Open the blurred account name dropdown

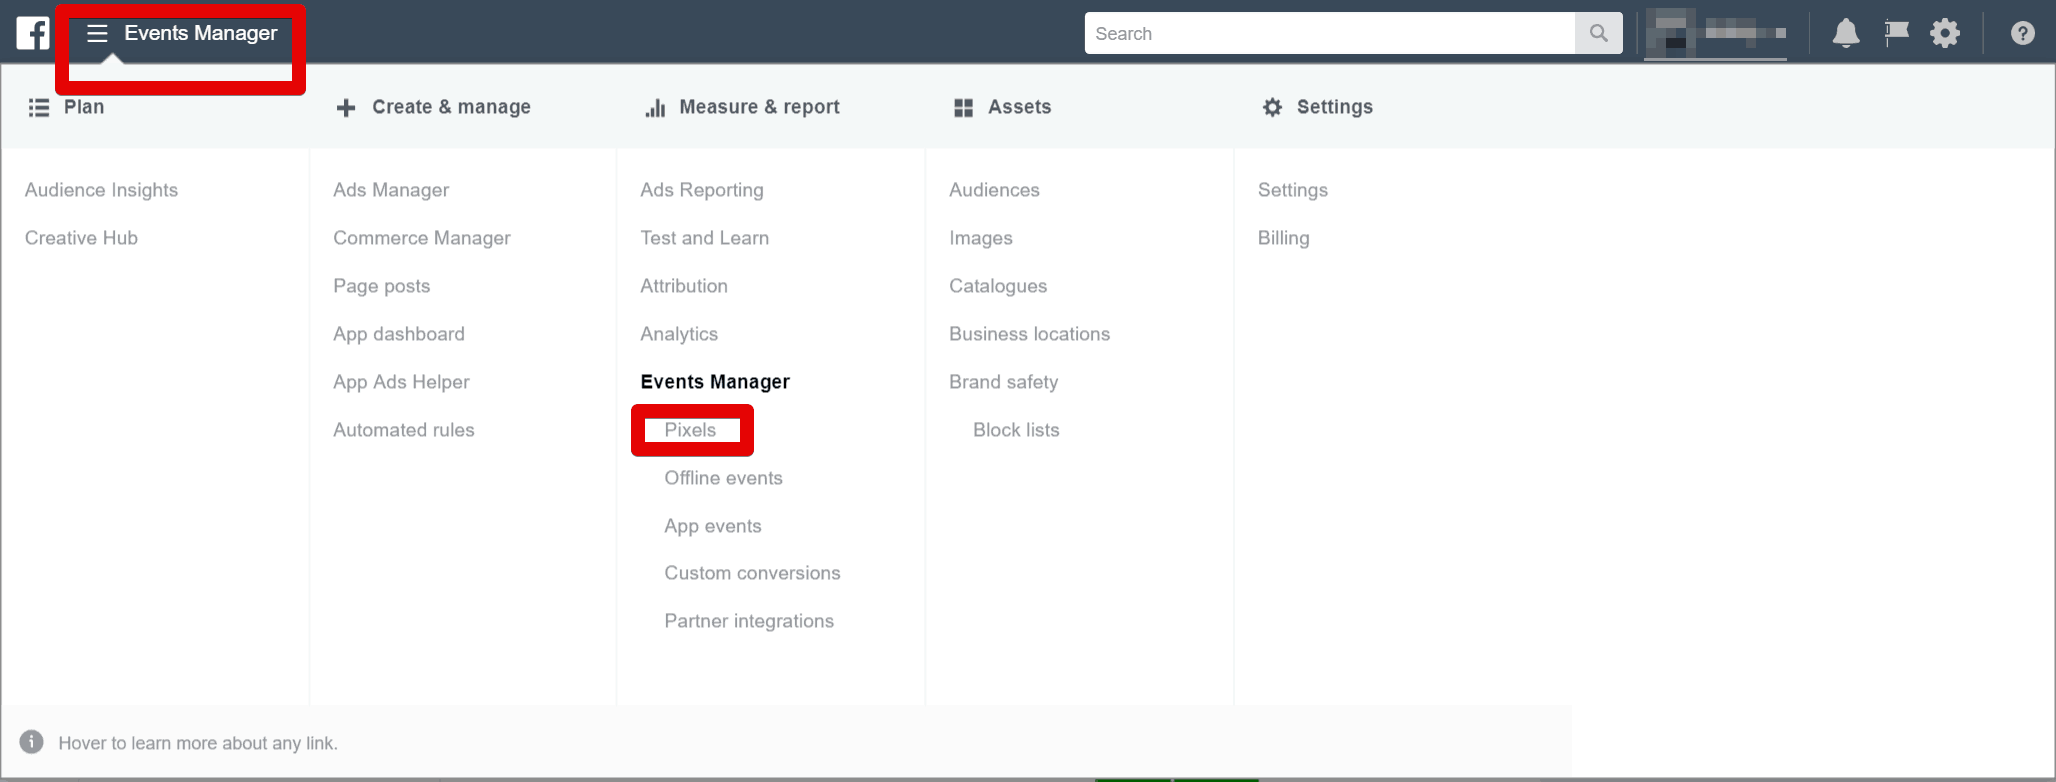(x=1715, y=34)
